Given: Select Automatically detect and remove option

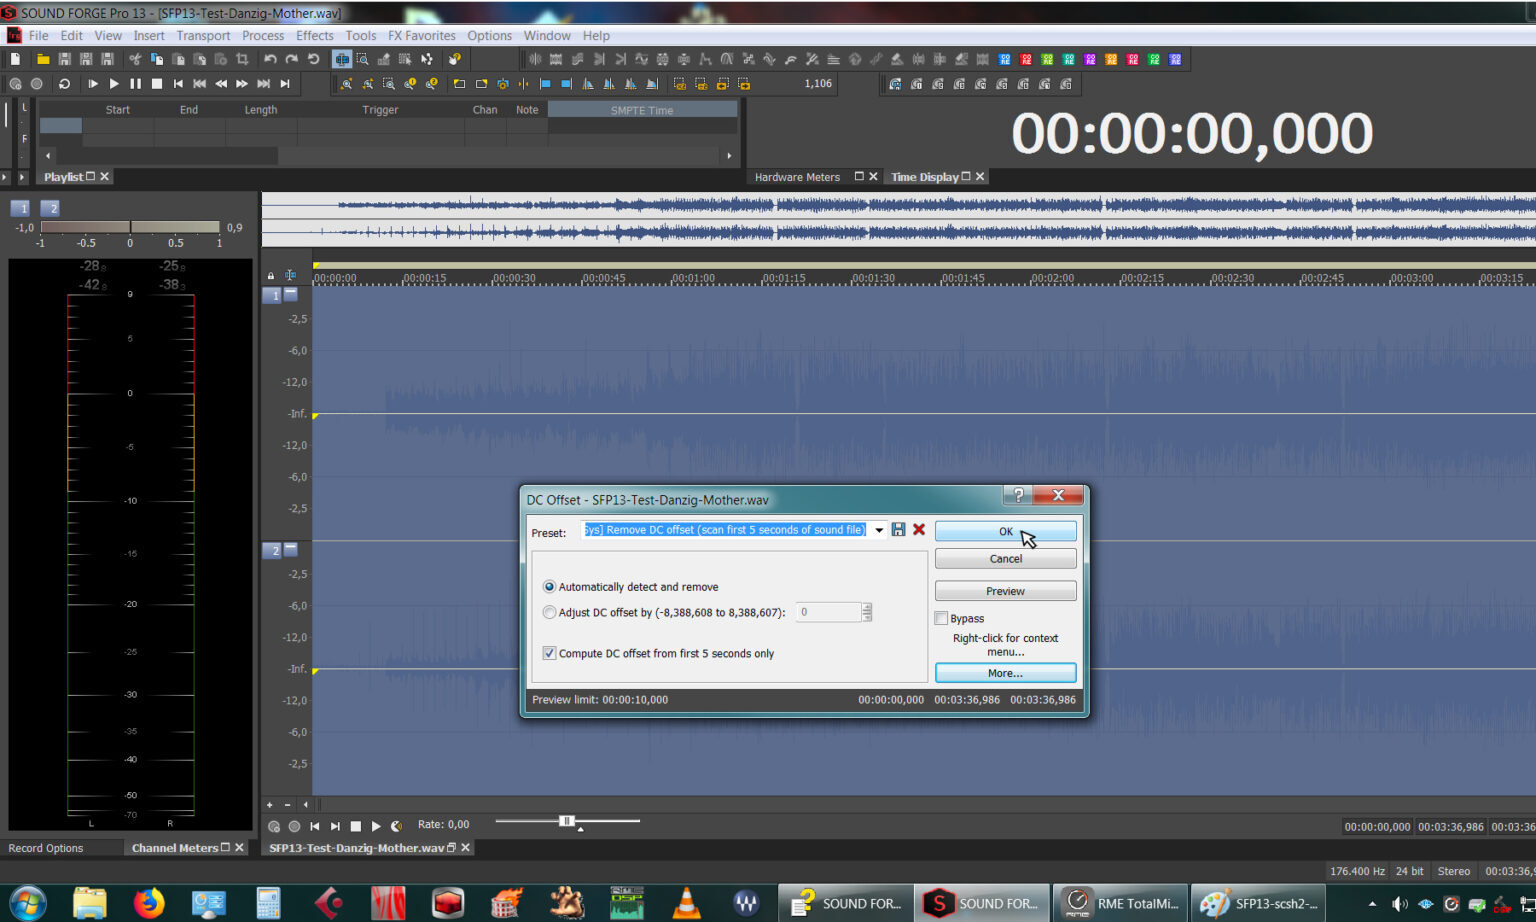Looking at the screenshot, I should 549,587.
